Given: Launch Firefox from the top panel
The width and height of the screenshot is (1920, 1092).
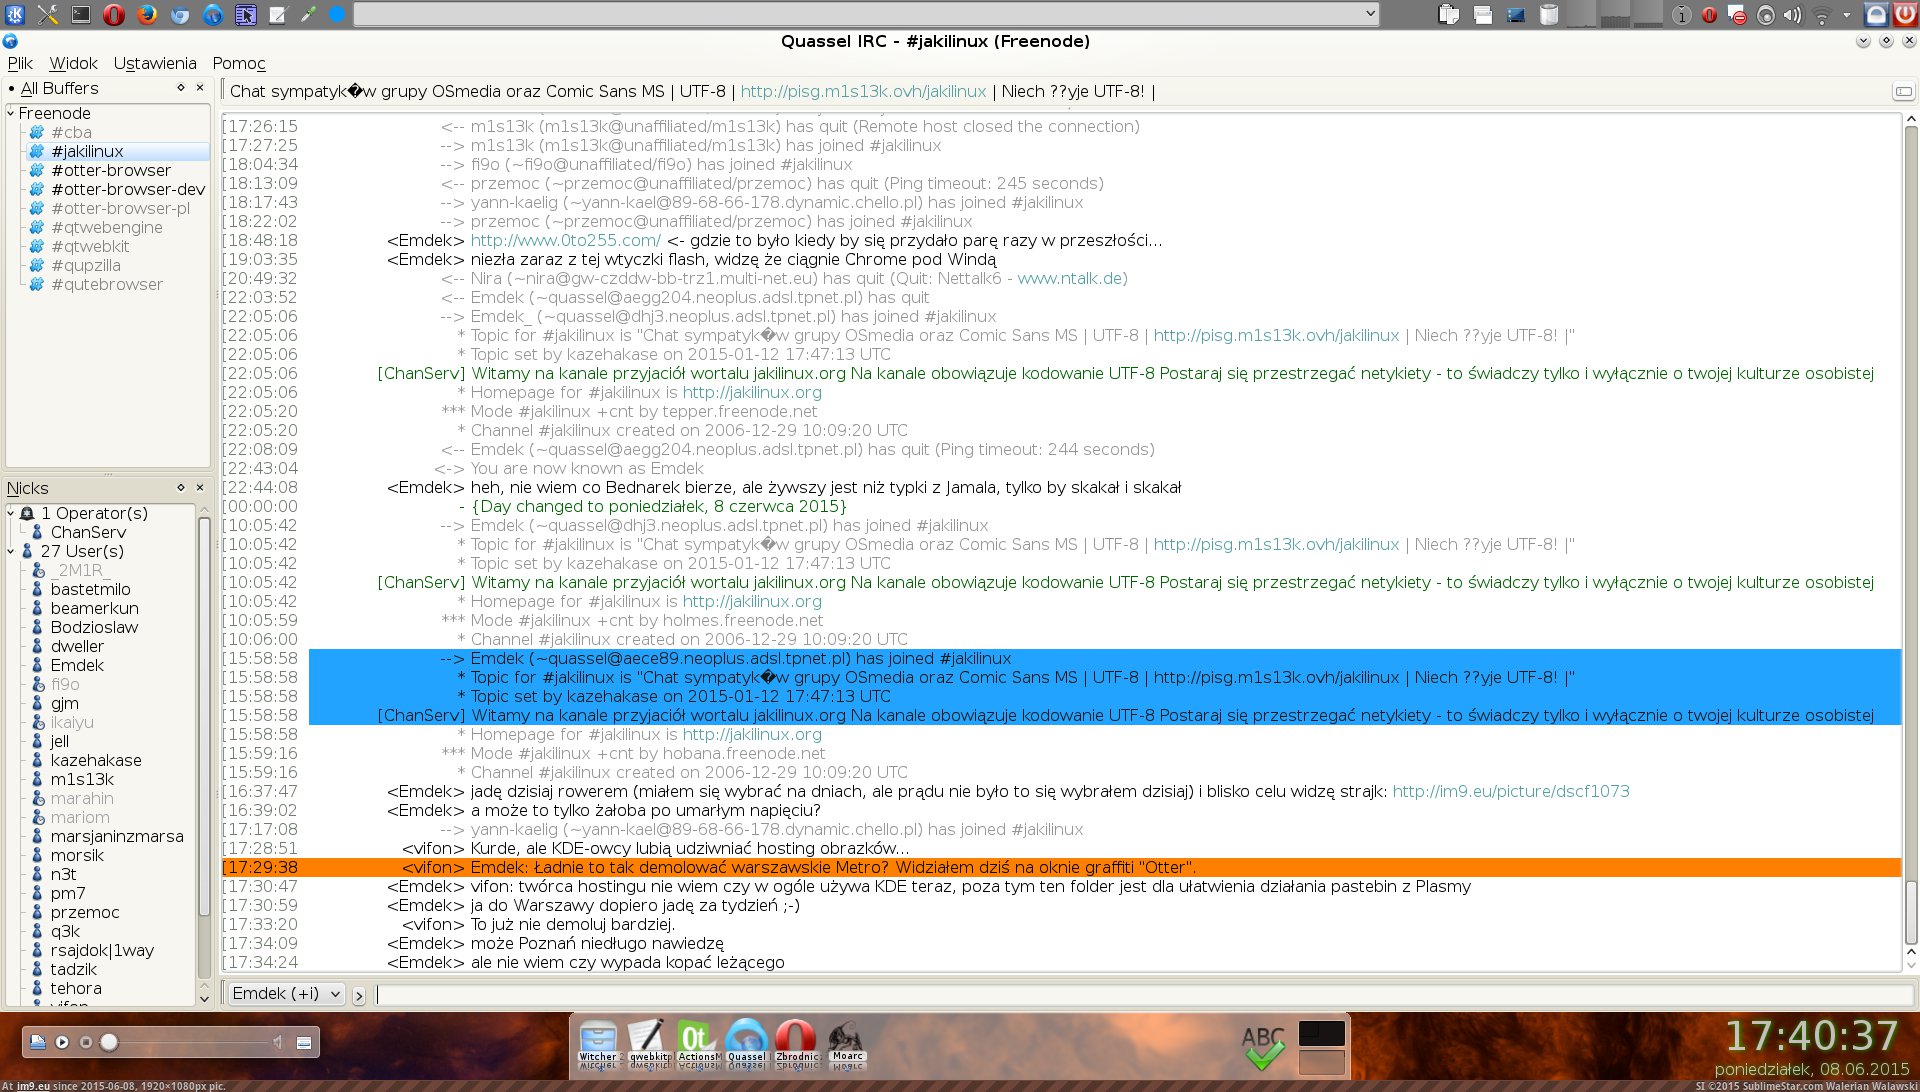Looking at the screenshot, I should (x=147, y=14).
